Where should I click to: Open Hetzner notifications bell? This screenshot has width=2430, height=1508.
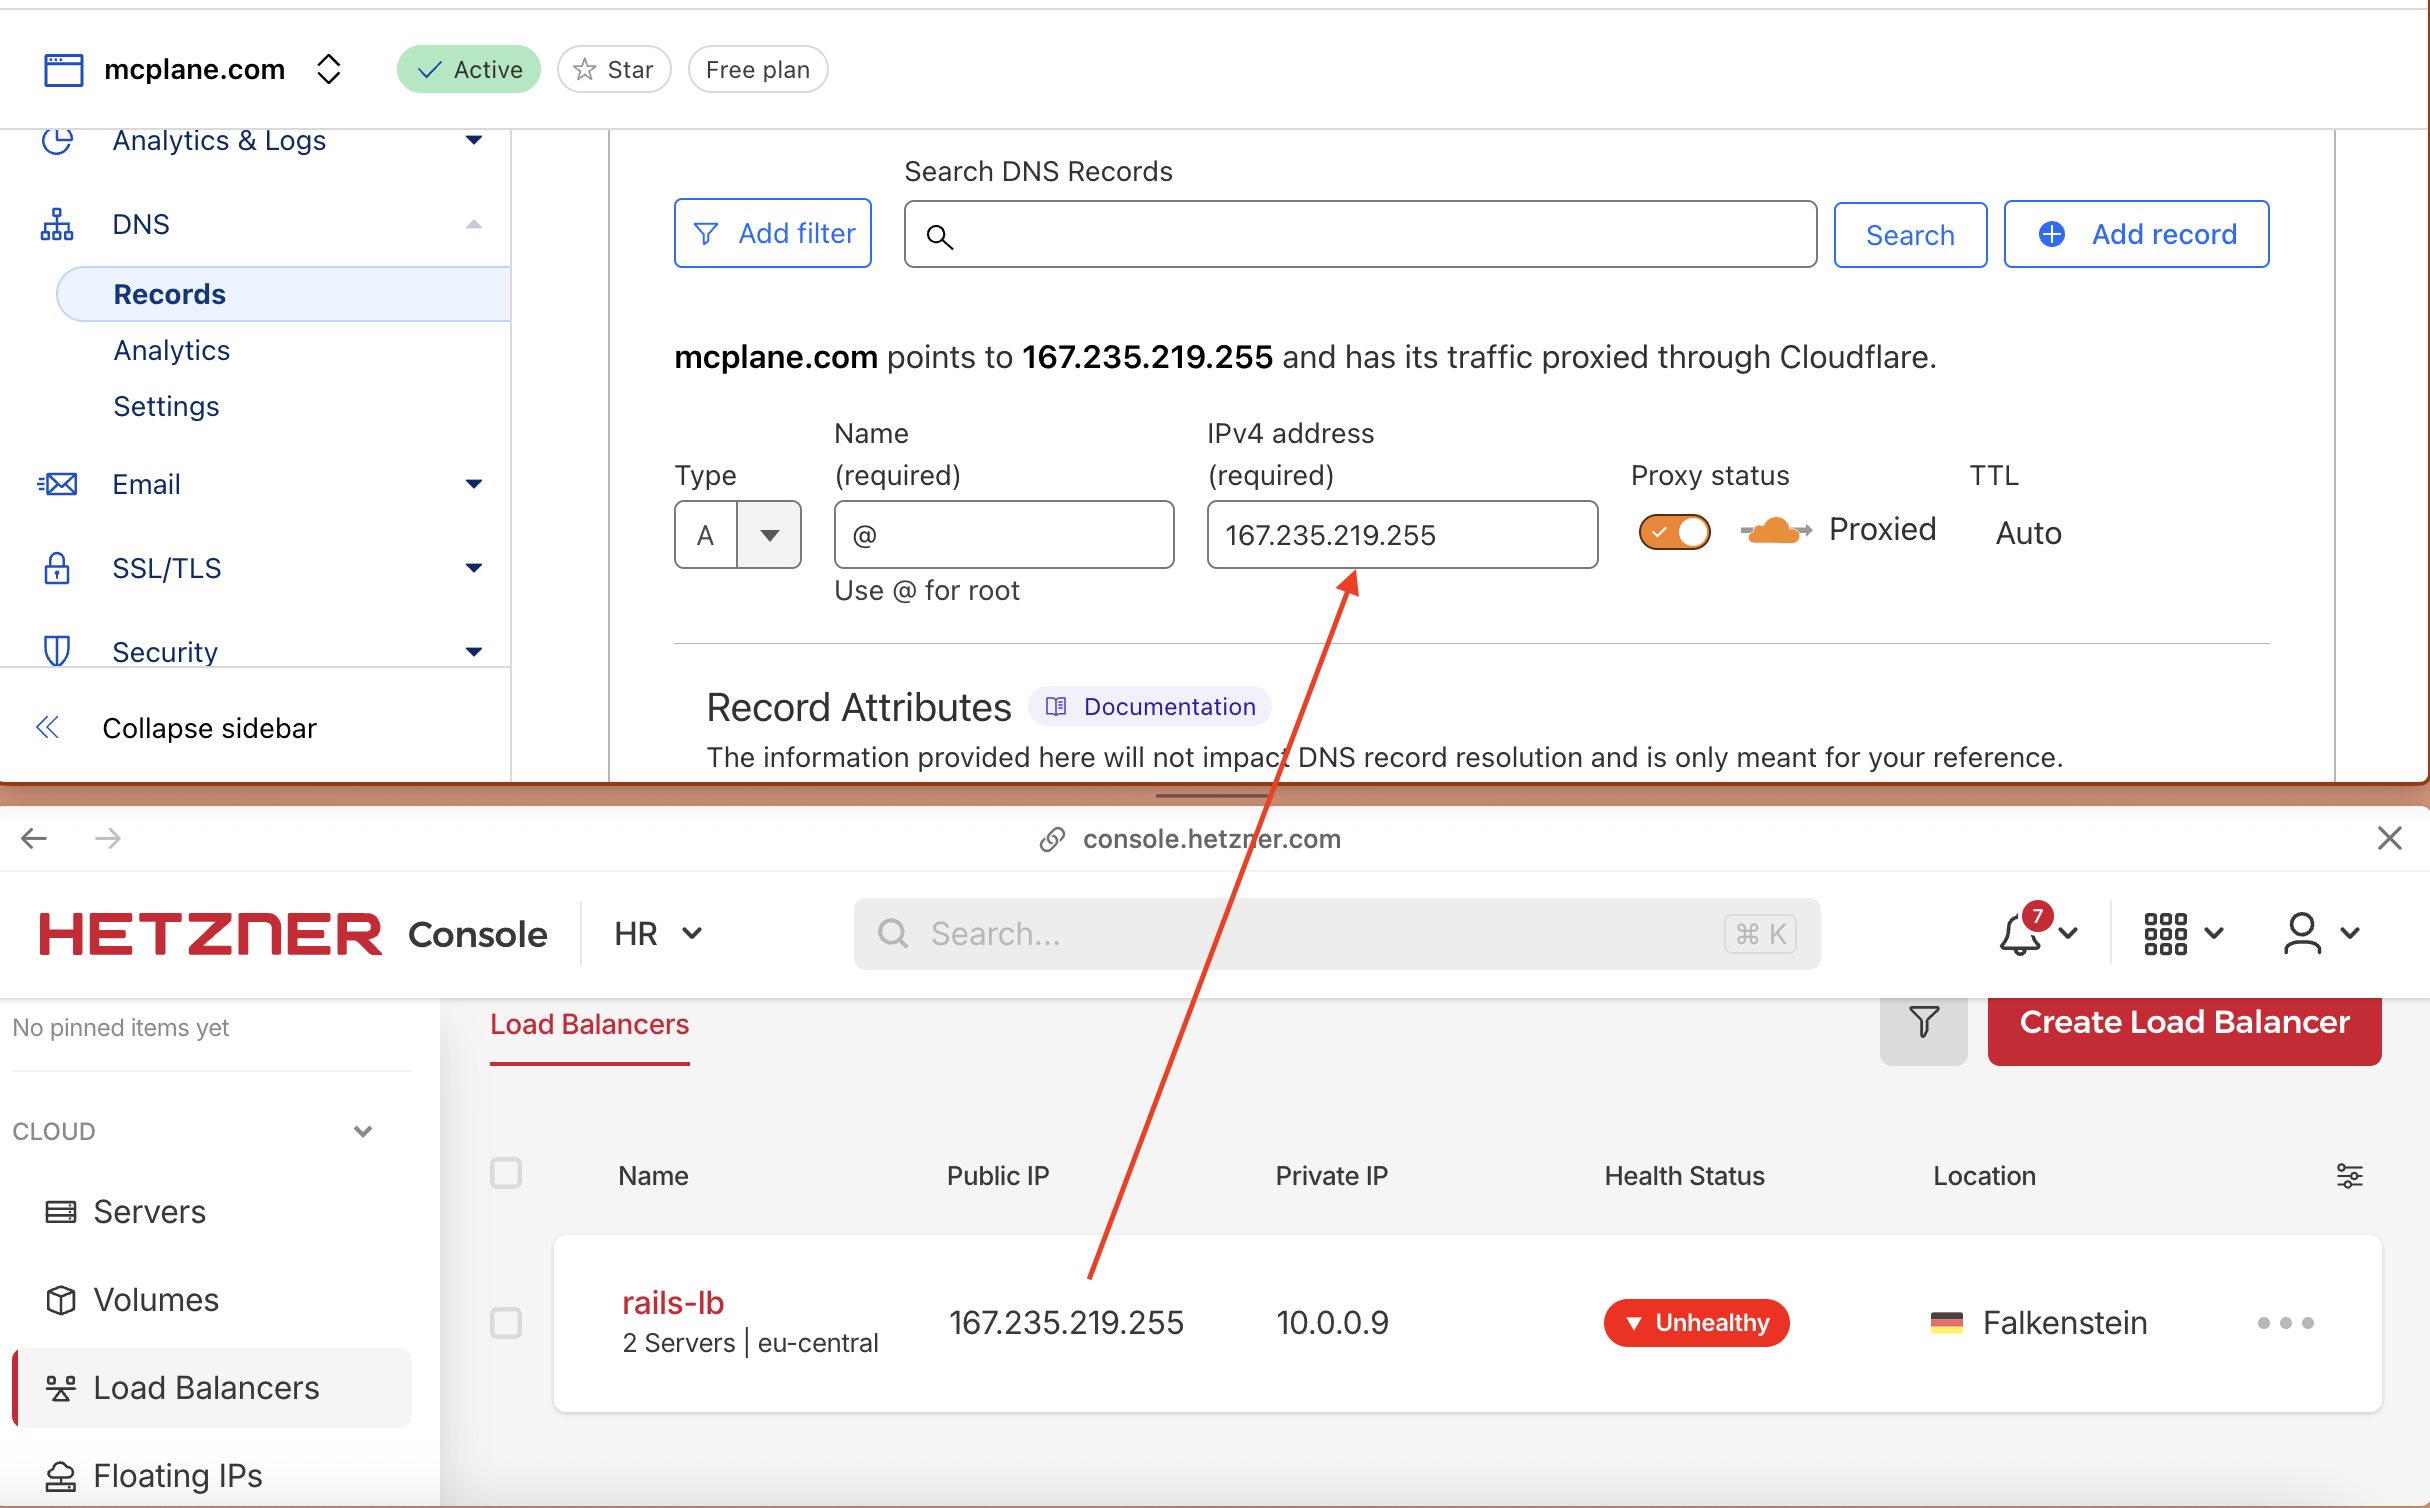click(2037, 931)
